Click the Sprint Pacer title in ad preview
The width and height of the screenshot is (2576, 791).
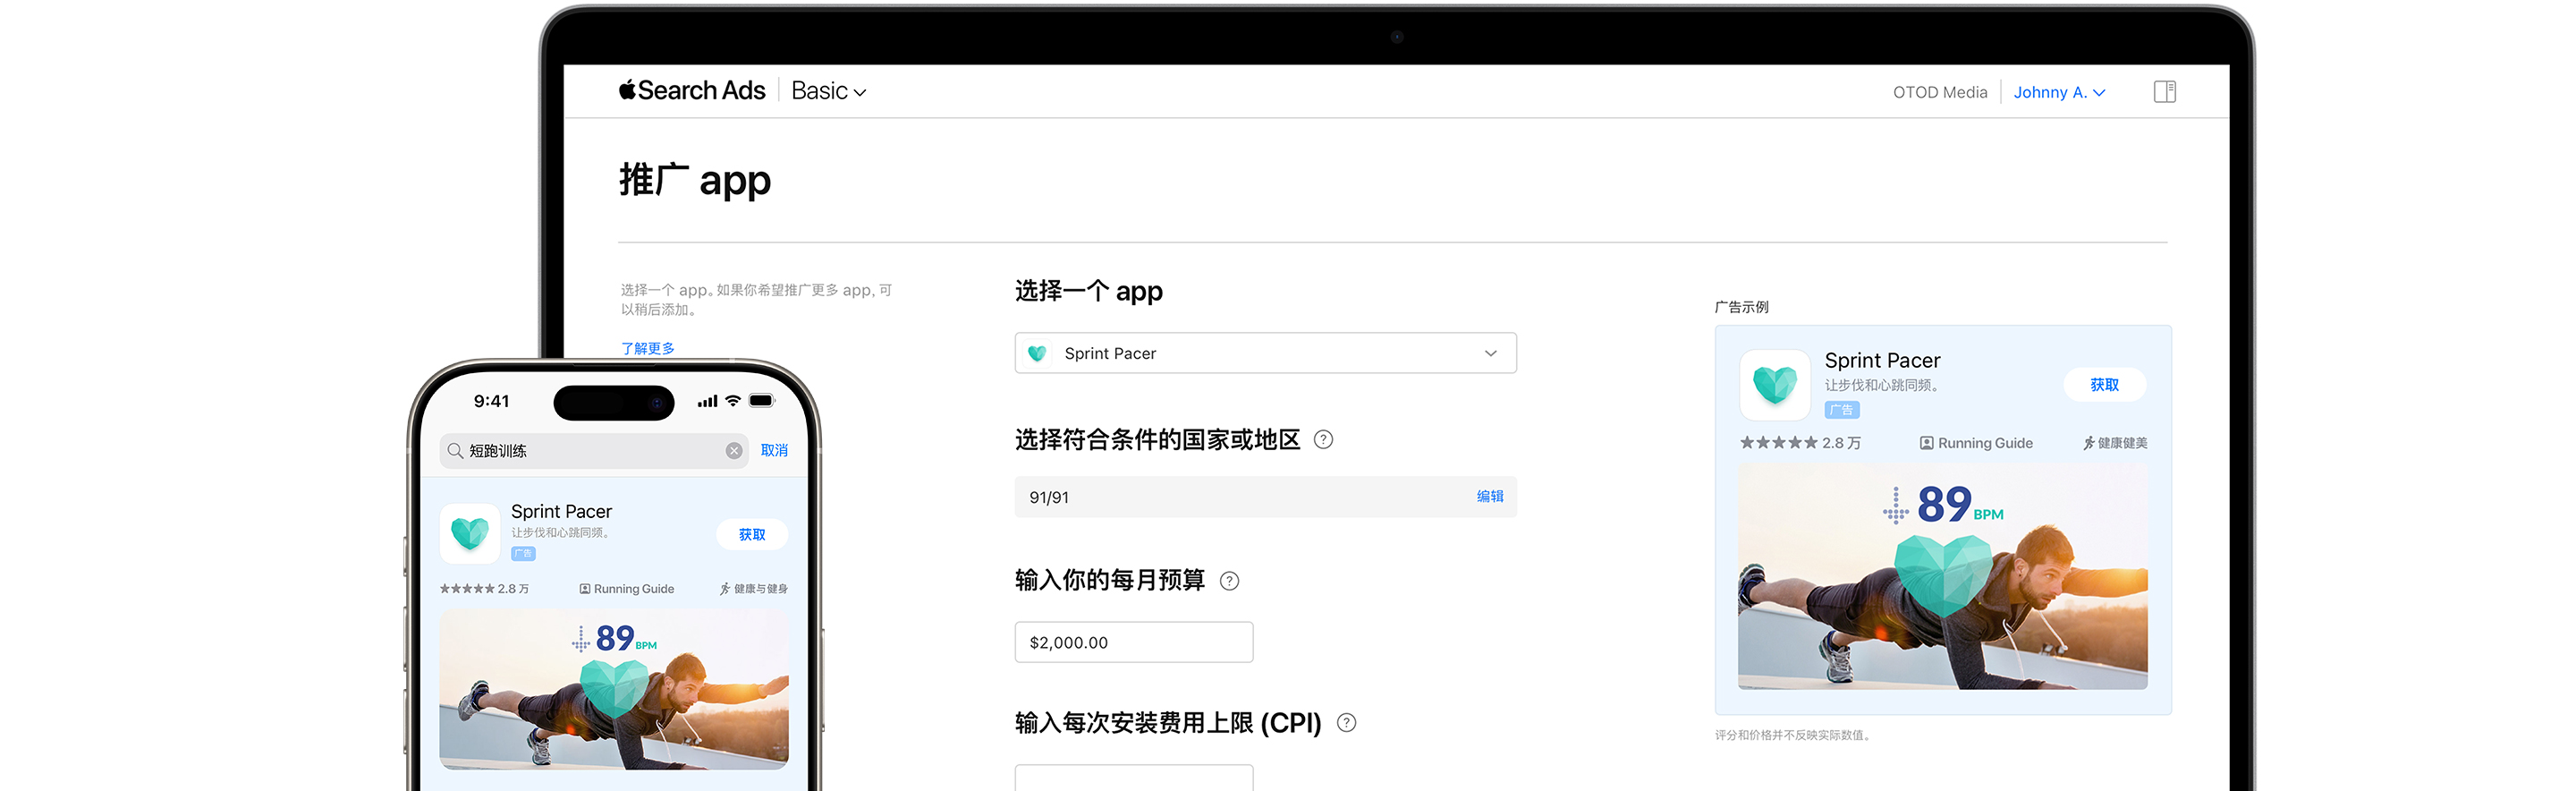pos(1882,360)
